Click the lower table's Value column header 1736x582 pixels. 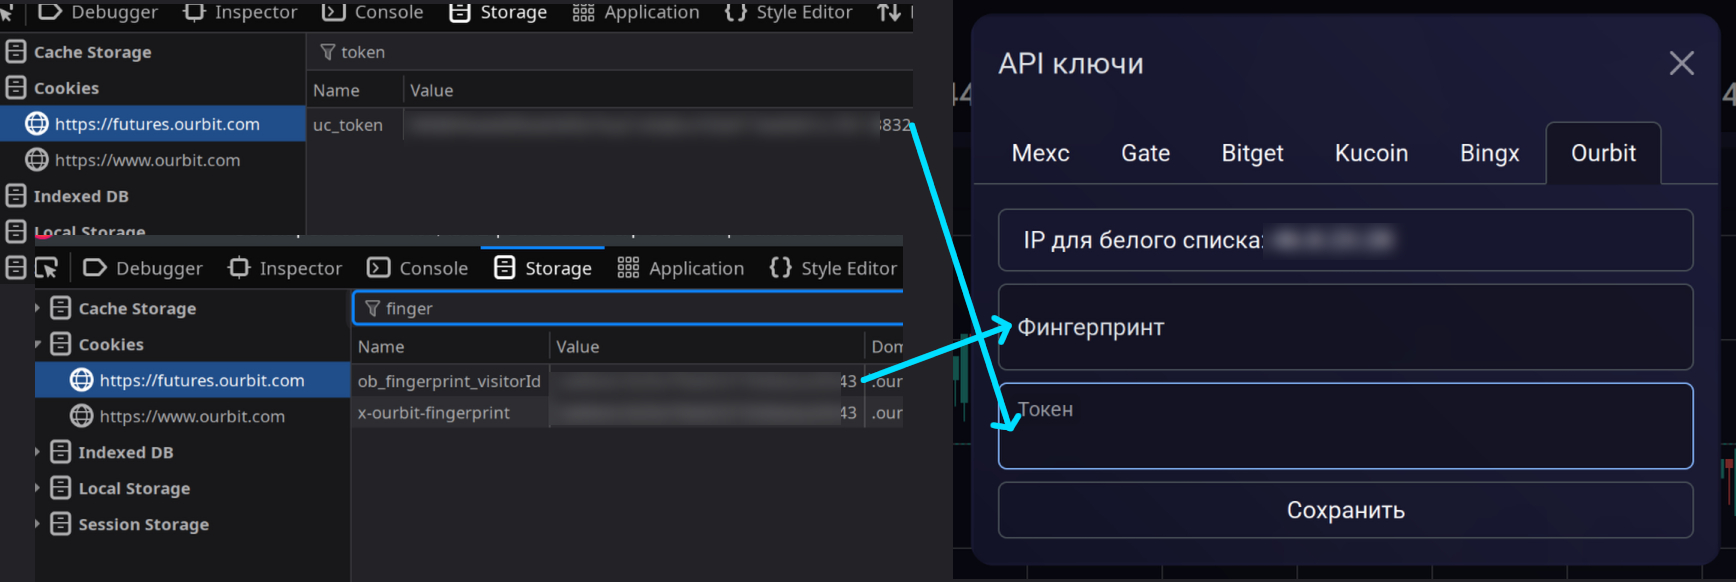pos(577,347)
